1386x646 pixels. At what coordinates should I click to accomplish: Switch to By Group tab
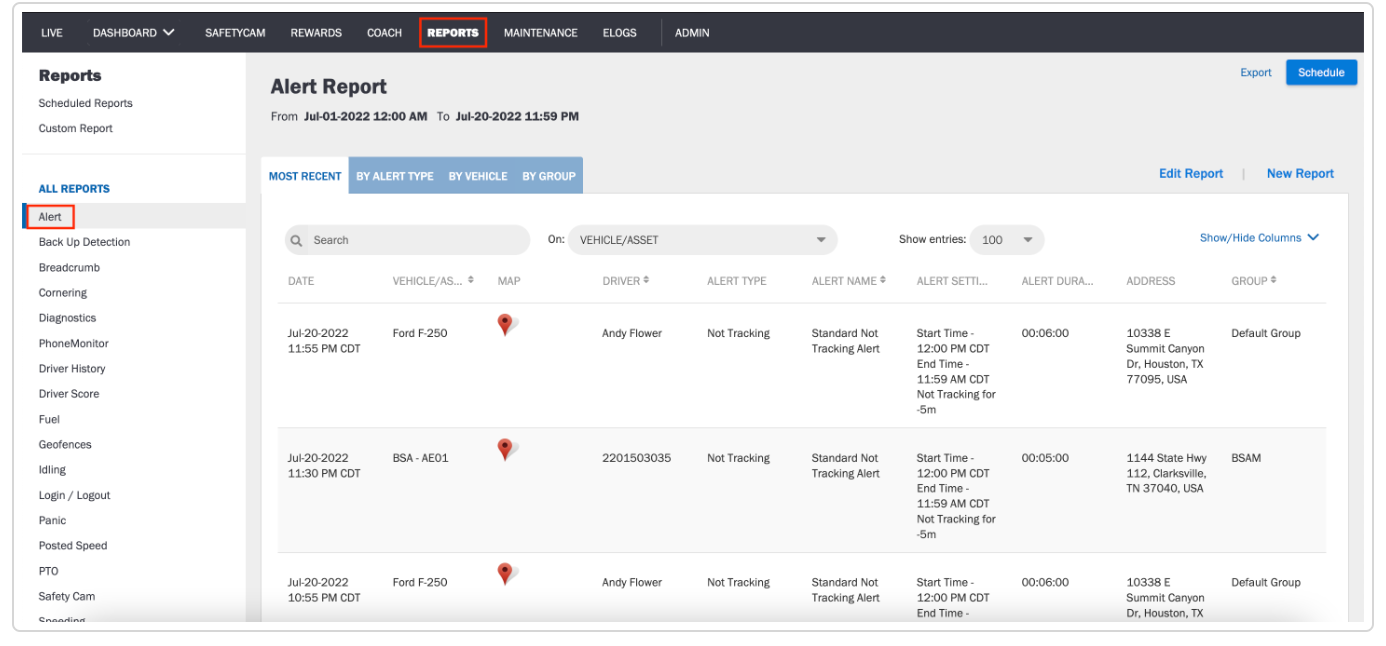(549, 176)
